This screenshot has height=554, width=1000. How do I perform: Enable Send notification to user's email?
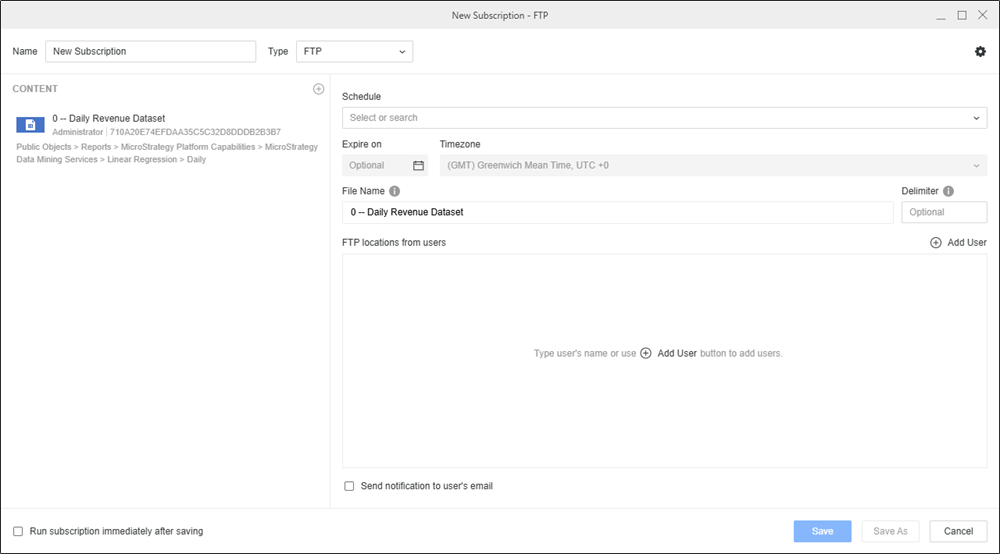pyautogui.click(x=349, y=486)
